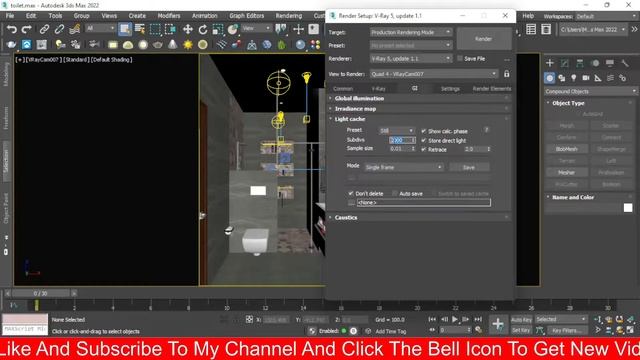Open the Create tab in the command panel
The image size is (640, 360).
(550, 63)
